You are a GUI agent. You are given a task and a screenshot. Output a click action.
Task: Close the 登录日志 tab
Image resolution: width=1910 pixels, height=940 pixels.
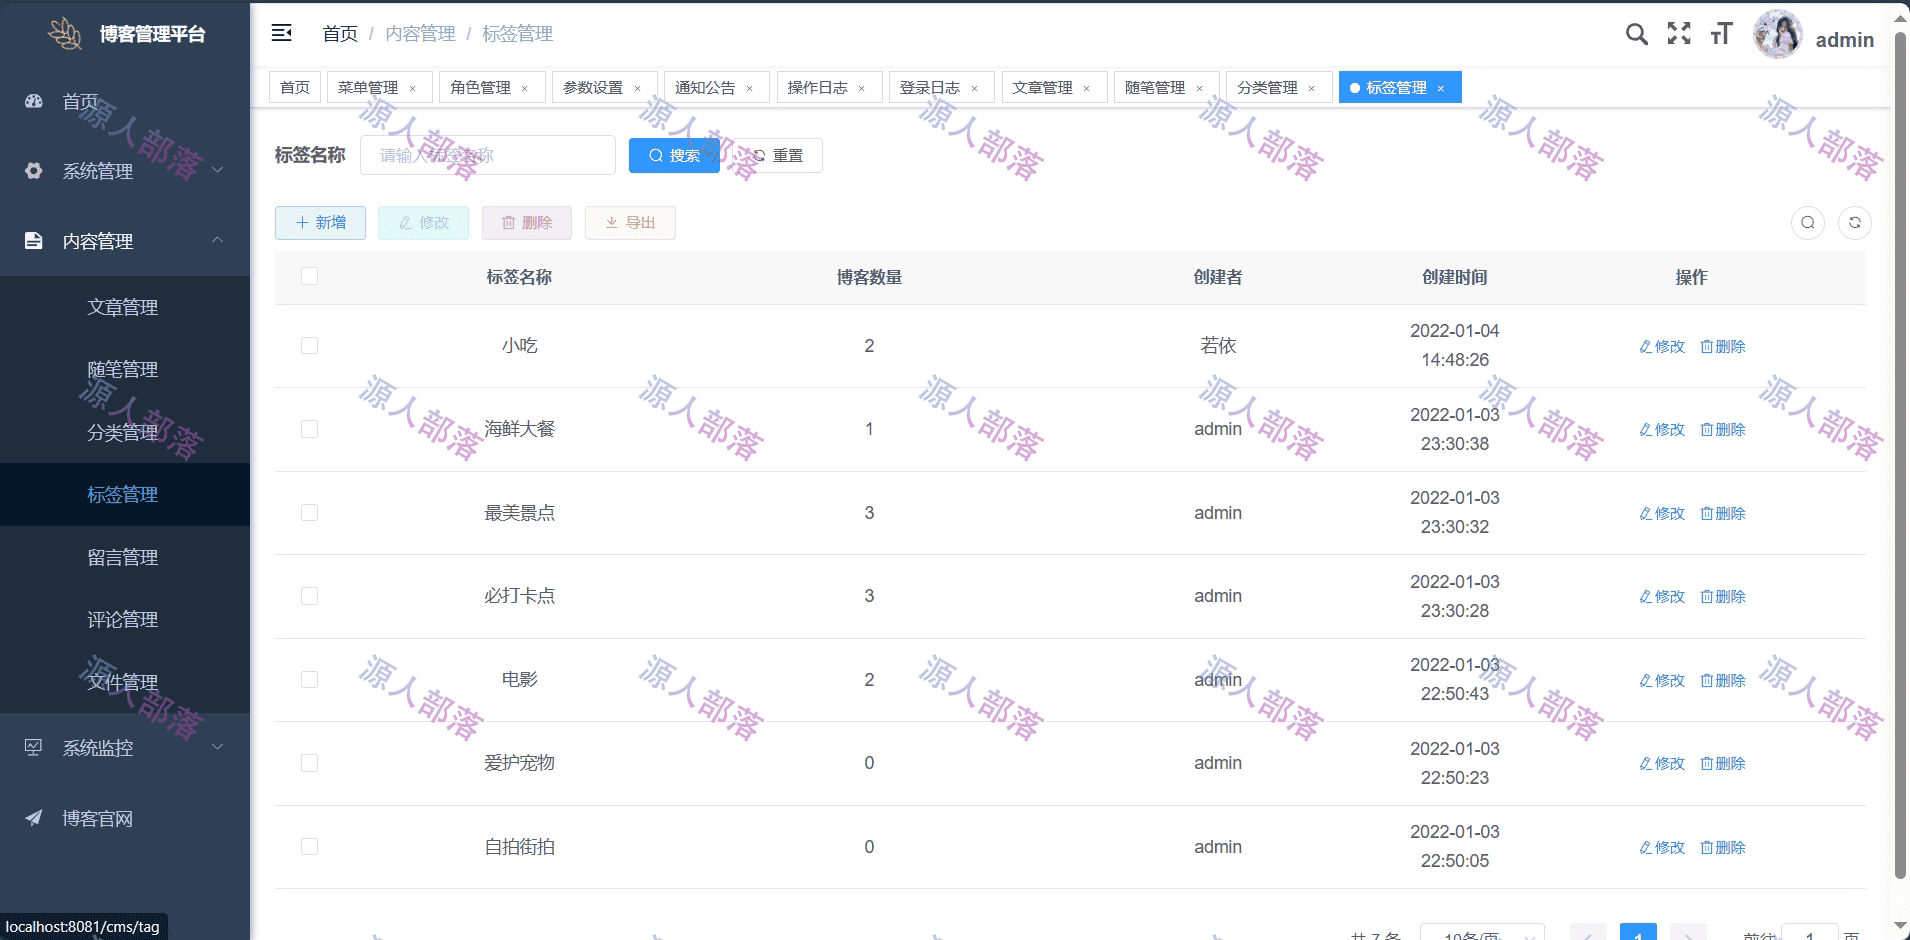(974, 88)
